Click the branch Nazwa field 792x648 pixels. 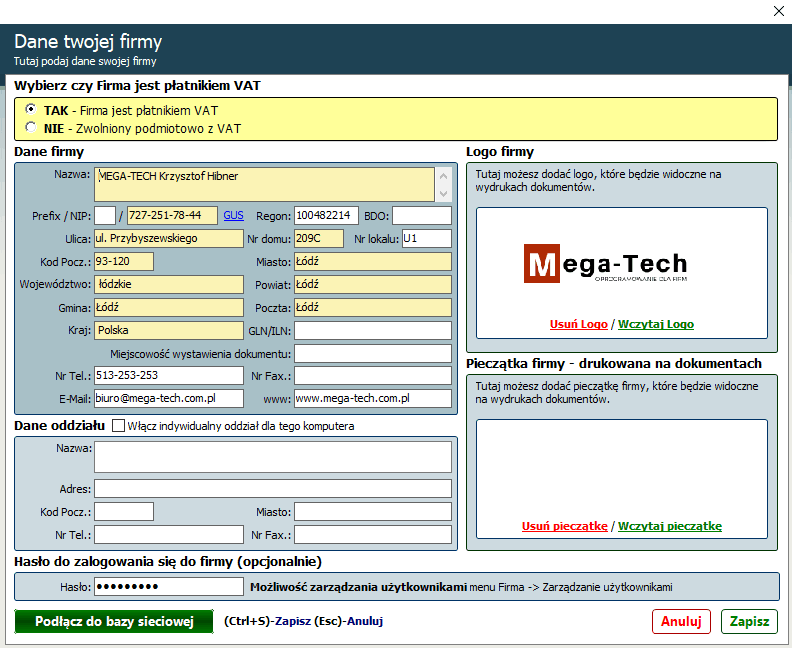point(273,457)
